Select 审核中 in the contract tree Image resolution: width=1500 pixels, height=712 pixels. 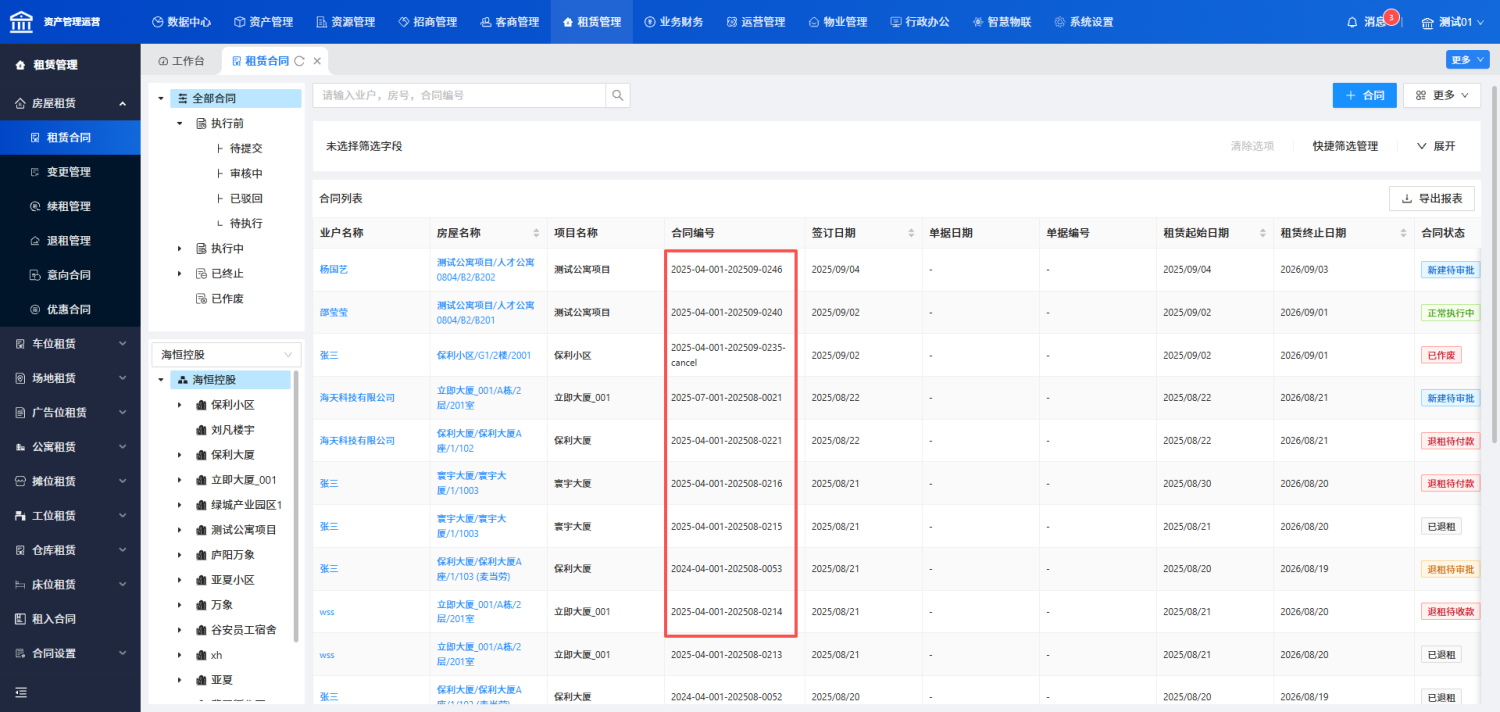coord(246,173)
